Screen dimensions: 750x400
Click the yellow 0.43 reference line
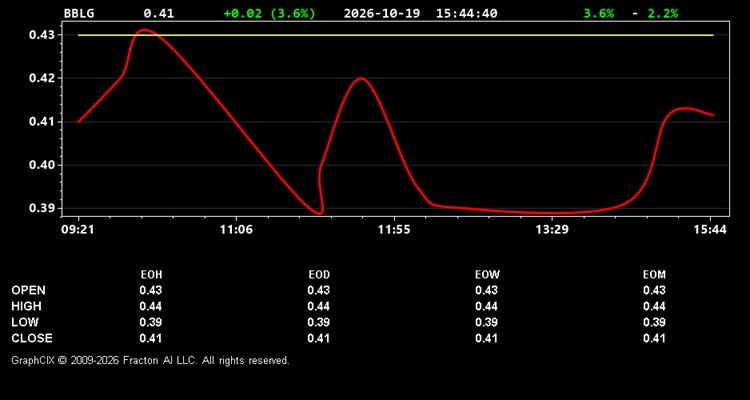point(396,35)
